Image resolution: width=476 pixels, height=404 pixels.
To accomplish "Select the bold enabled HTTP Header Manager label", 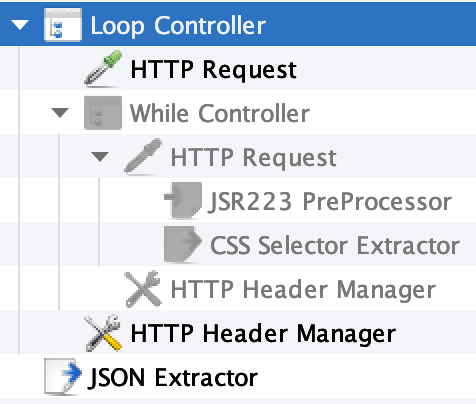I will click(263, 334).
